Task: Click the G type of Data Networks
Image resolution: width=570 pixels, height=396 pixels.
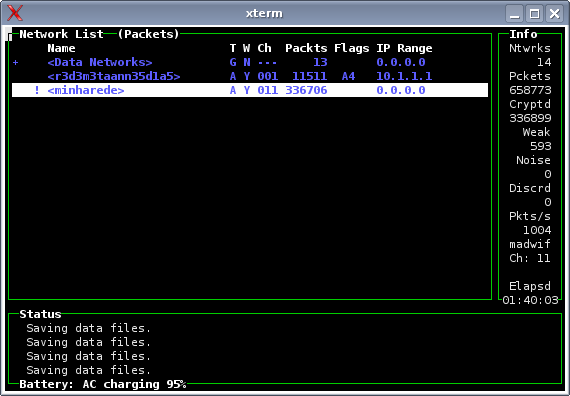Action: coord(233,62)
